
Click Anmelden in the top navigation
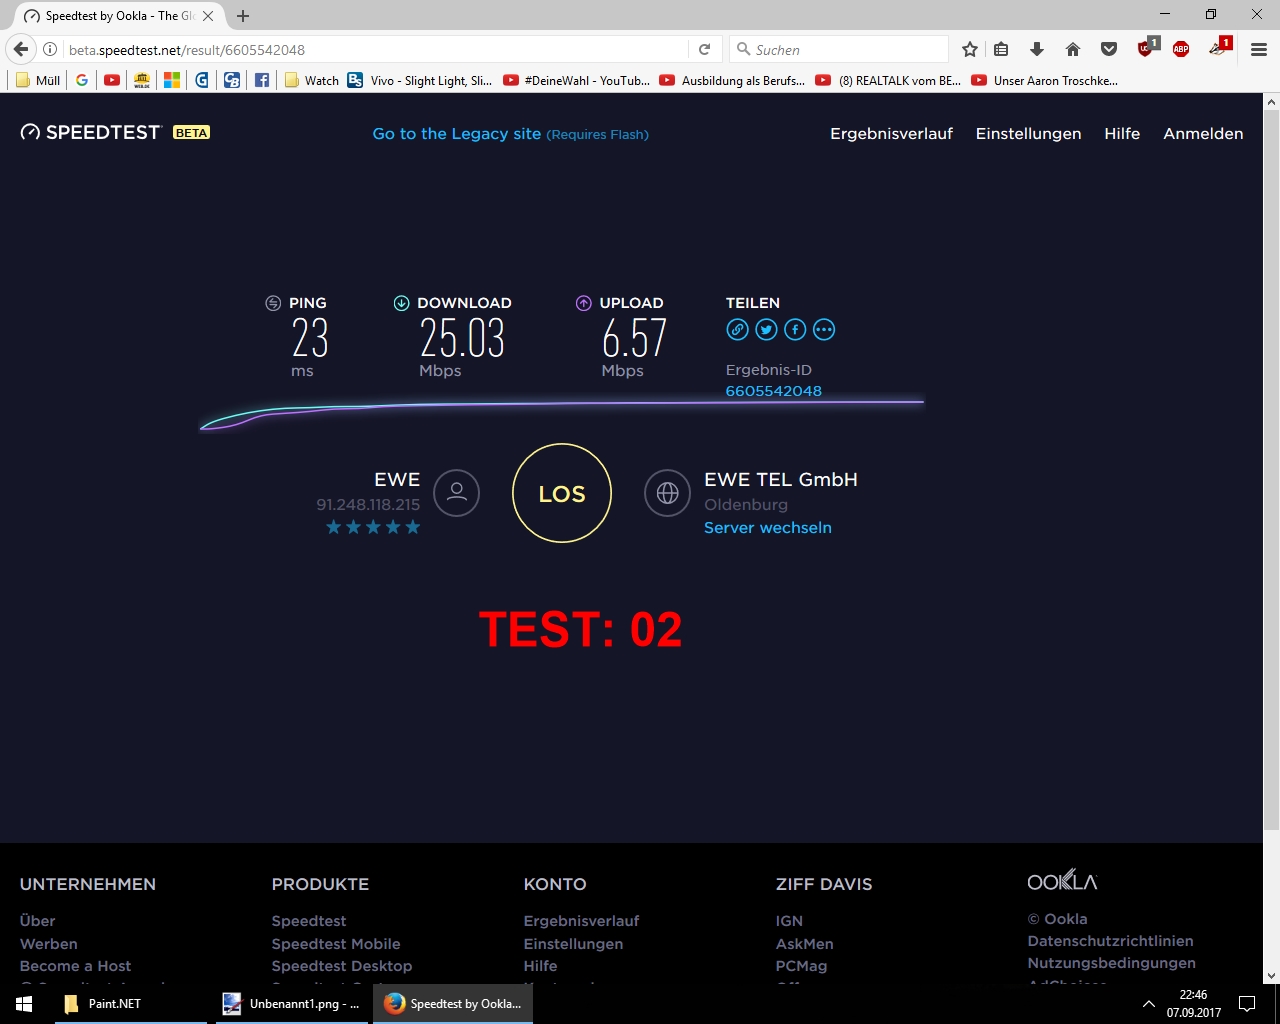pos(1203,134)
